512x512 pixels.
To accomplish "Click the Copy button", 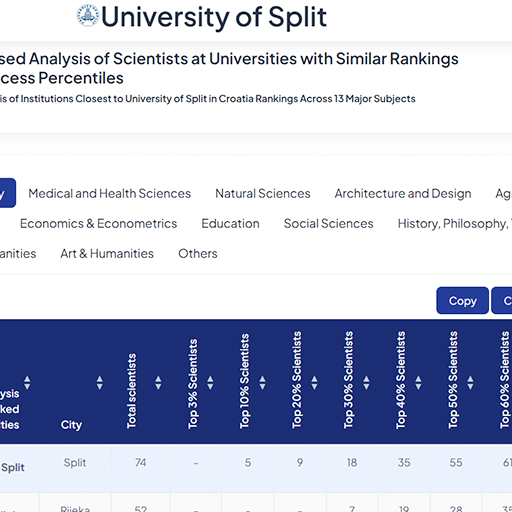I will coord(462,301).
